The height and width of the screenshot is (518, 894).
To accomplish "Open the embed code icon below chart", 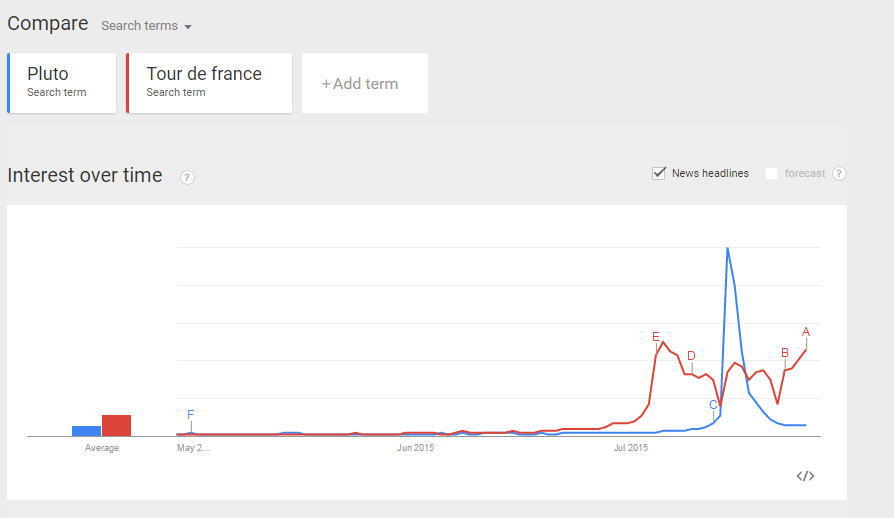I will click(805, 476).
